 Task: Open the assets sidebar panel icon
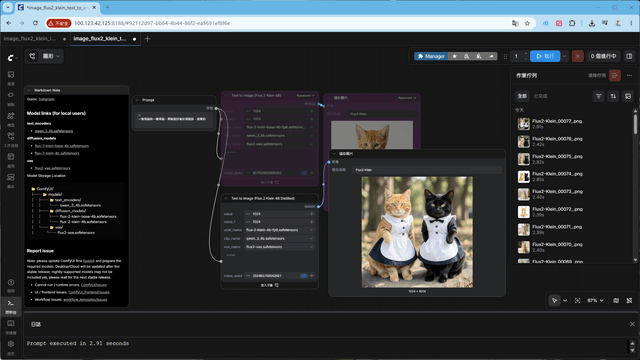click(11, 75)
